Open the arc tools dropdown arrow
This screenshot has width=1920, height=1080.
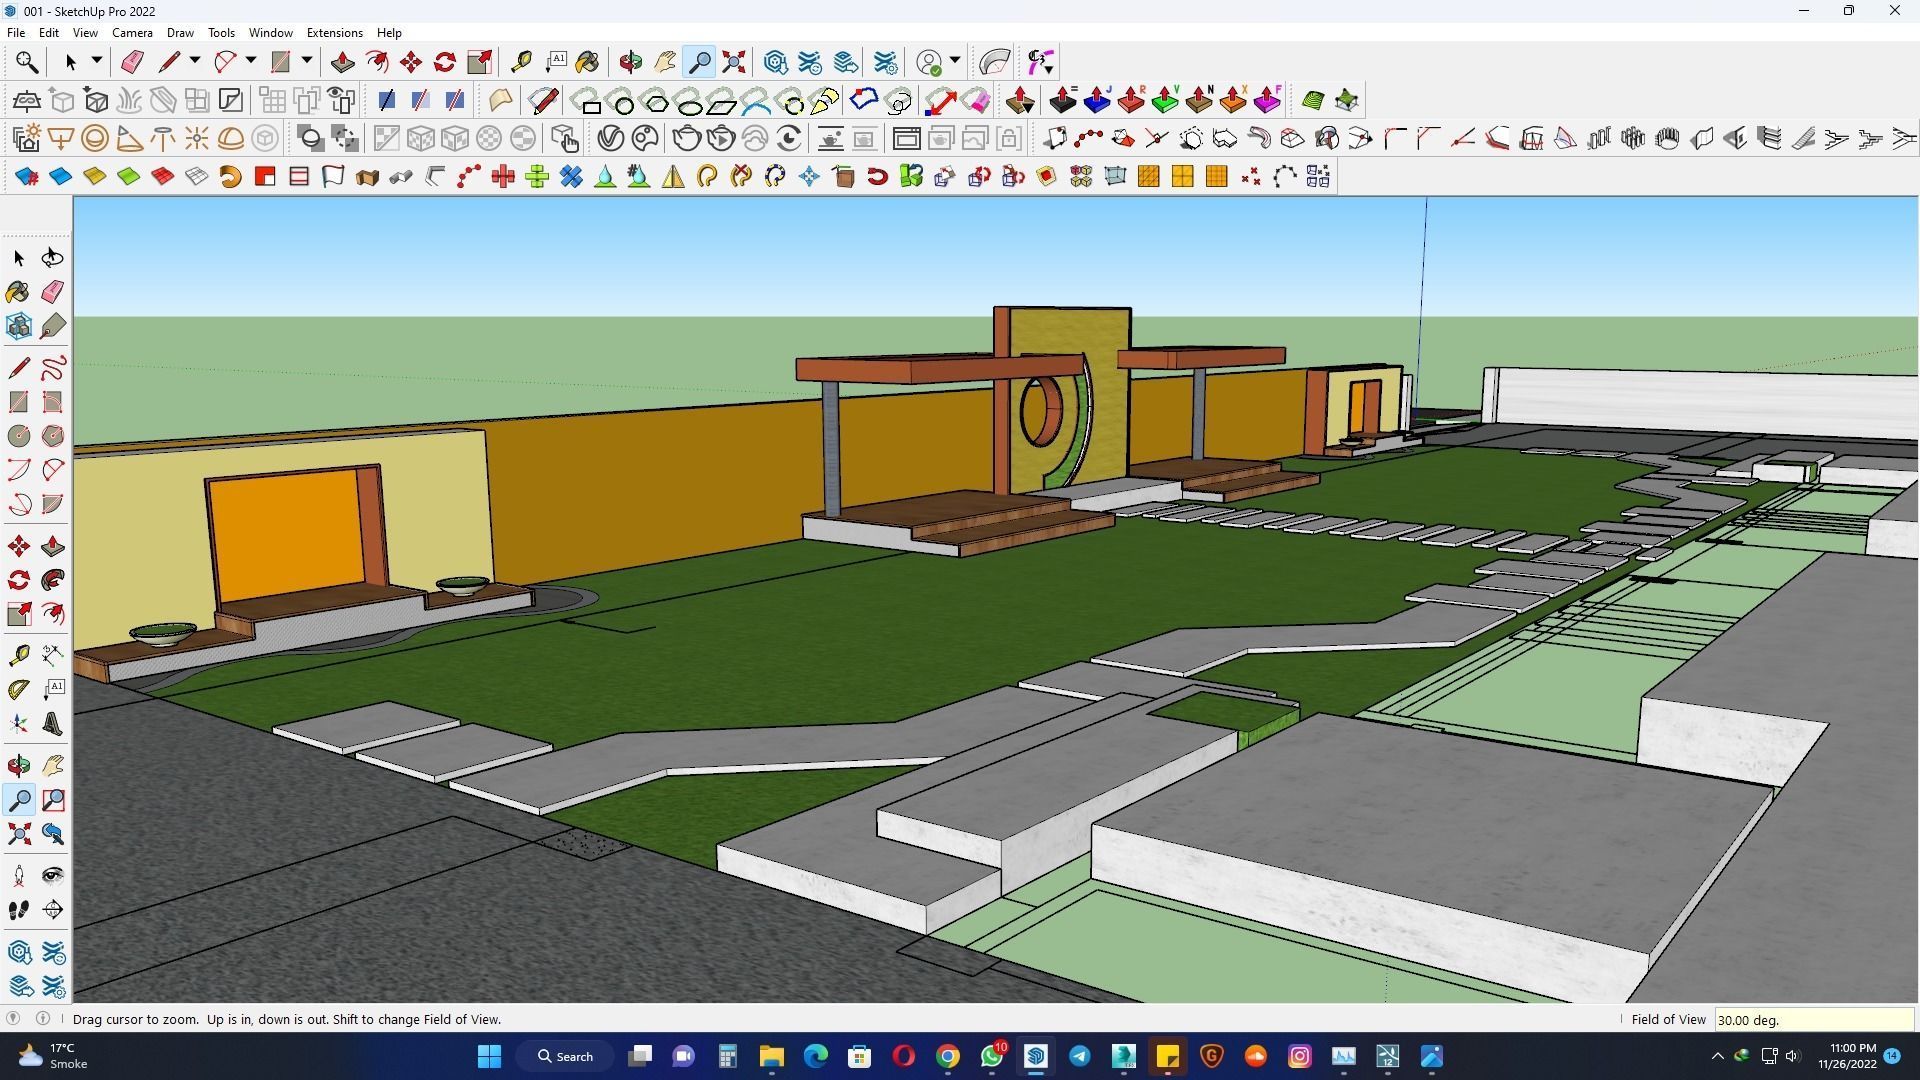[251, 61]
